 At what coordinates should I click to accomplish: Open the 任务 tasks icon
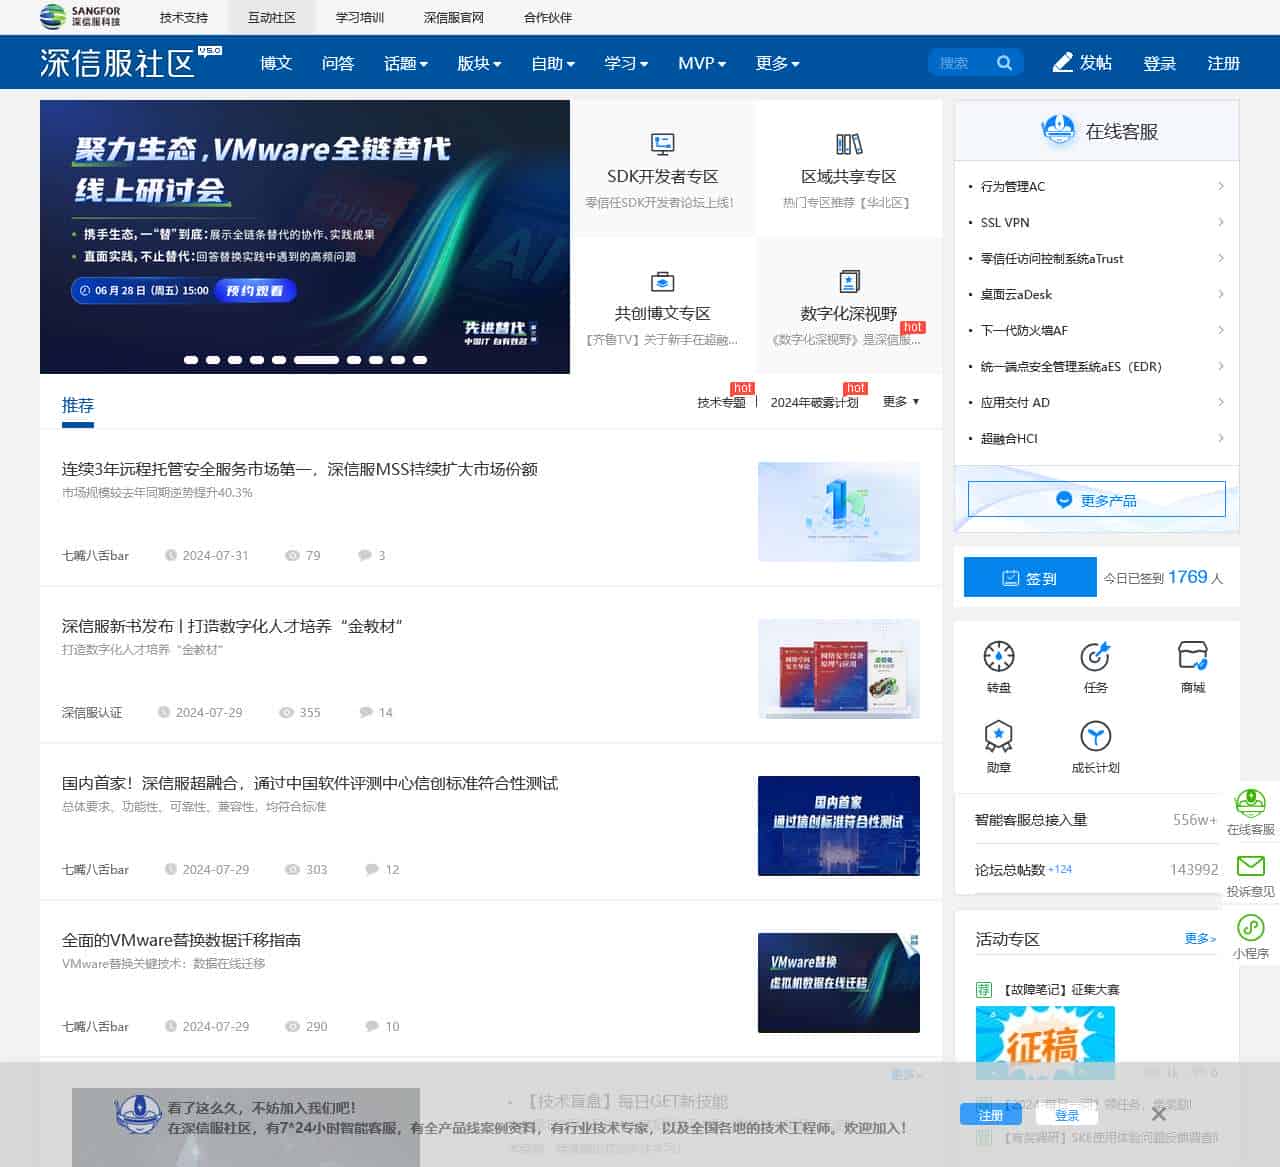tap(1095, 657)
